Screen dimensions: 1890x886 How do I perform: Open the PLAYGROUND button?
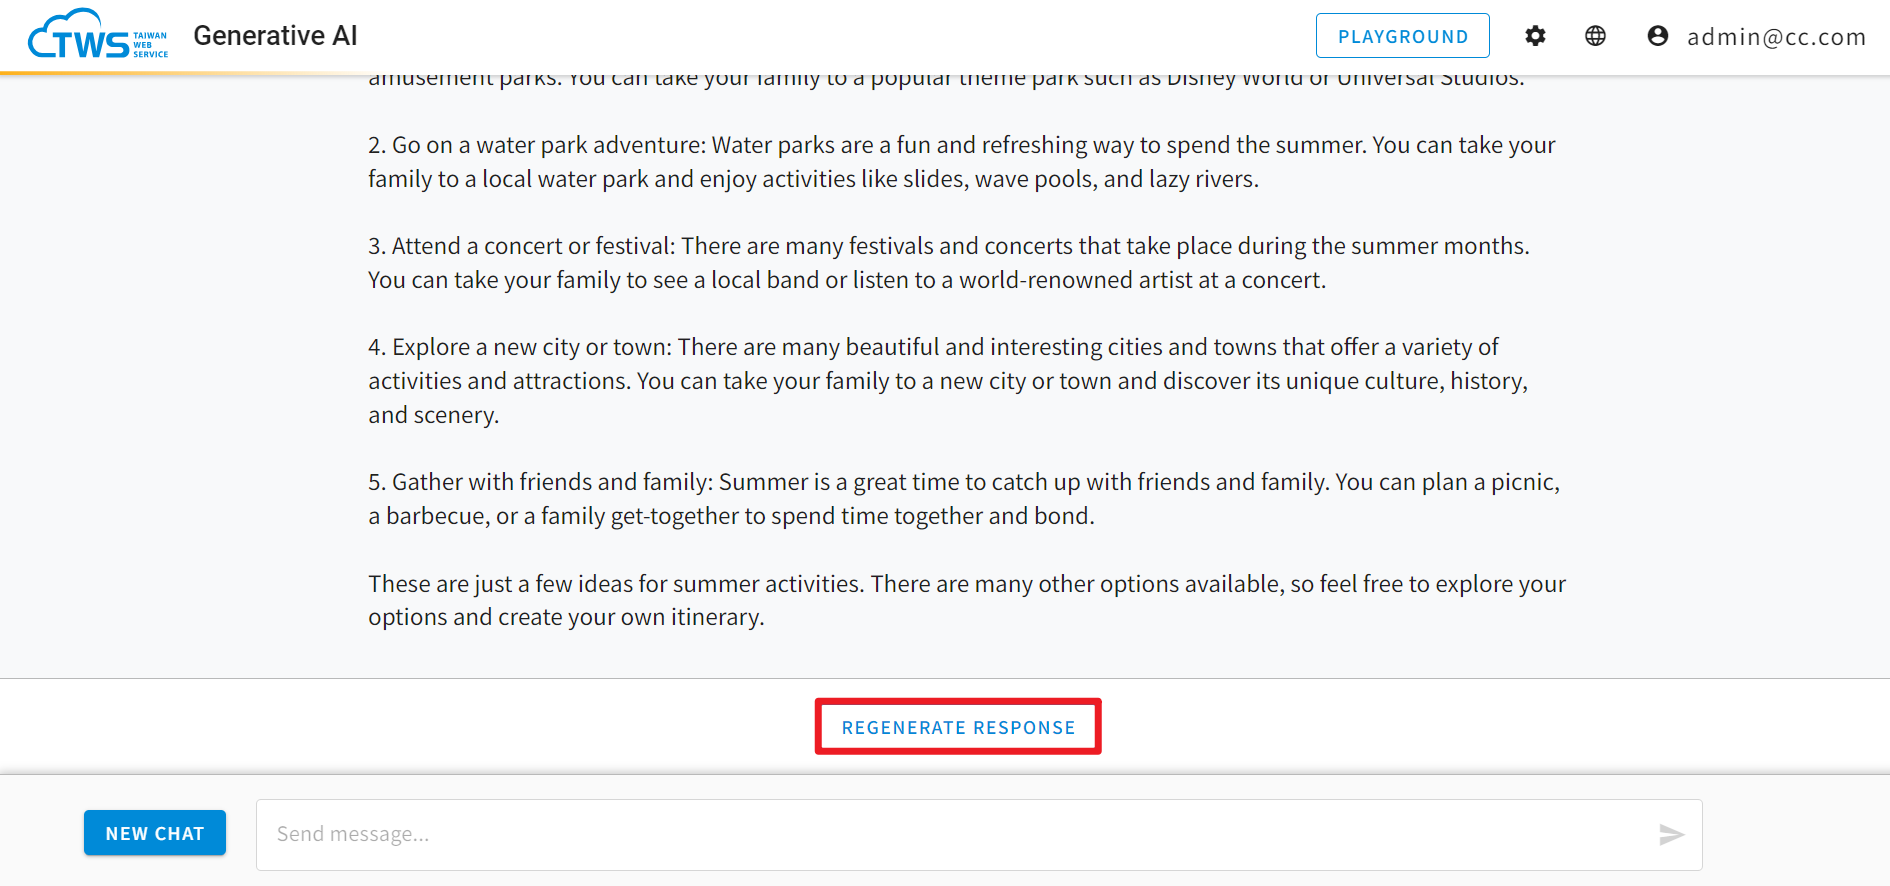point(1402,36)
